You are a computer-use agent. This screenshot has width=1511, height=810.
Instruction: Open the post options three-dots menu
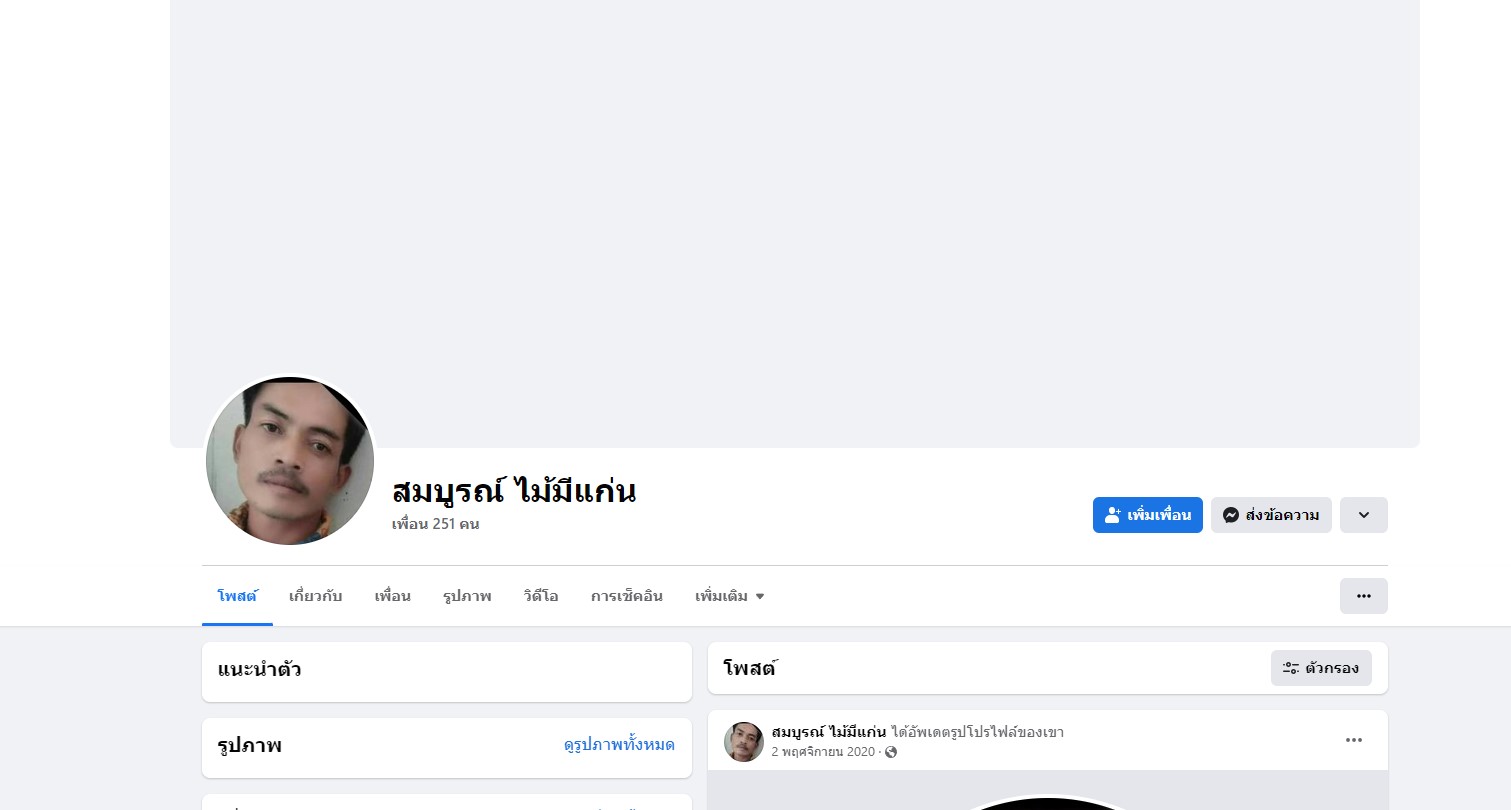tap(1354, 740)
